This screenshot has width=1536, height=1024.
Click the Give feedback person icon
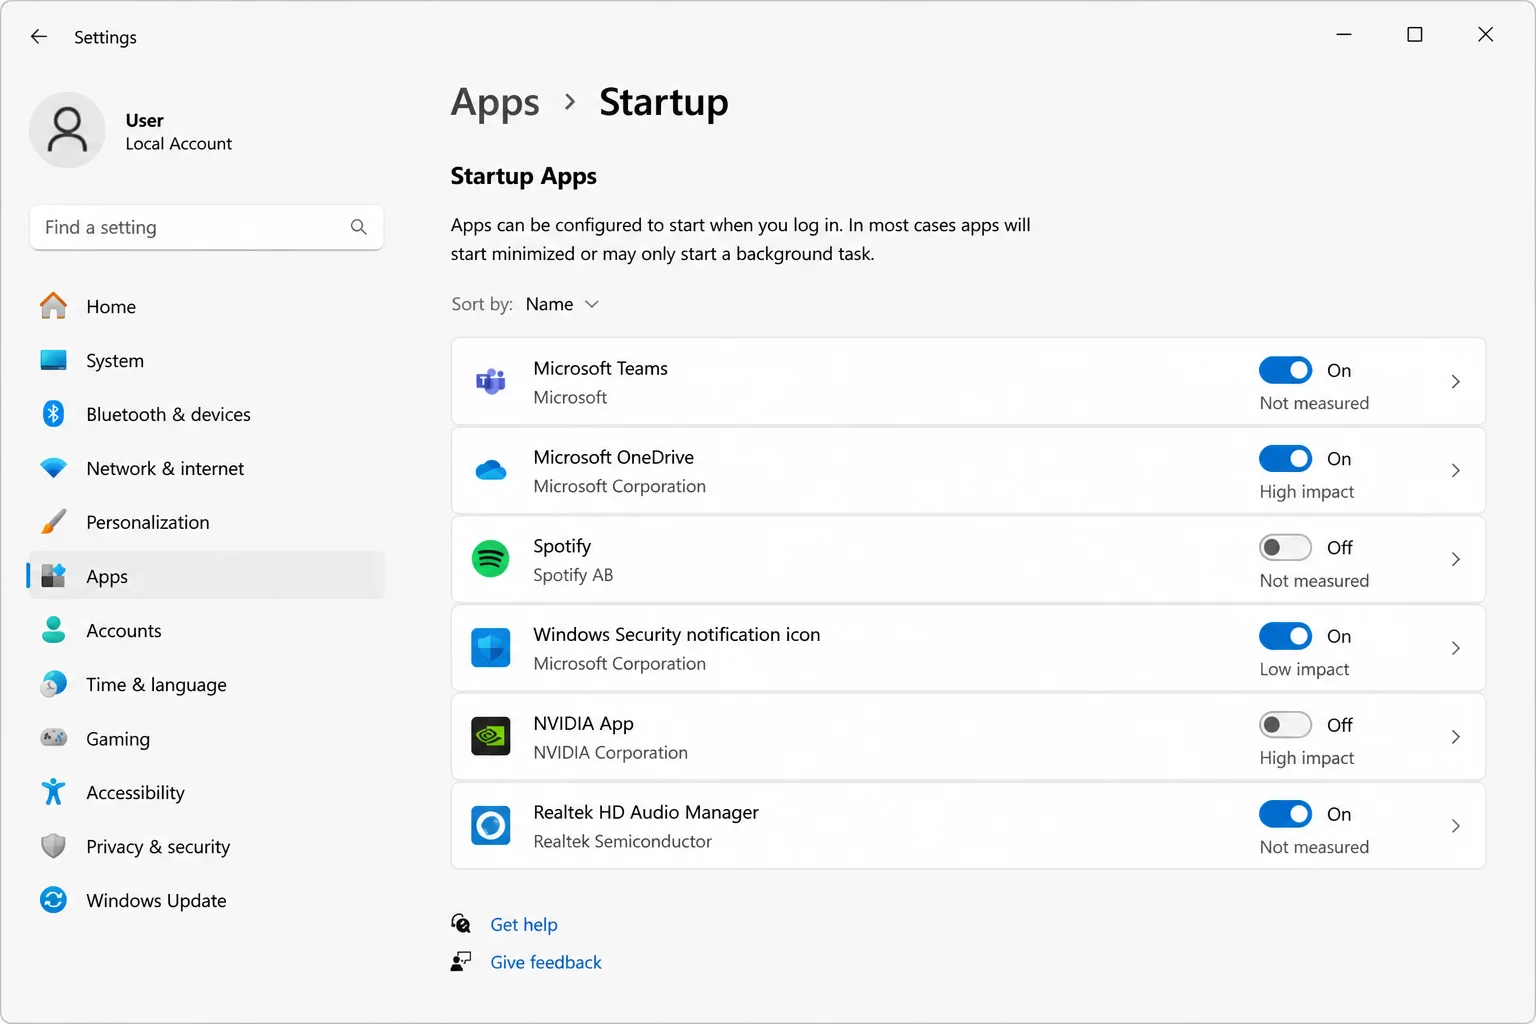pyautogui.click(x=461, y=961)
